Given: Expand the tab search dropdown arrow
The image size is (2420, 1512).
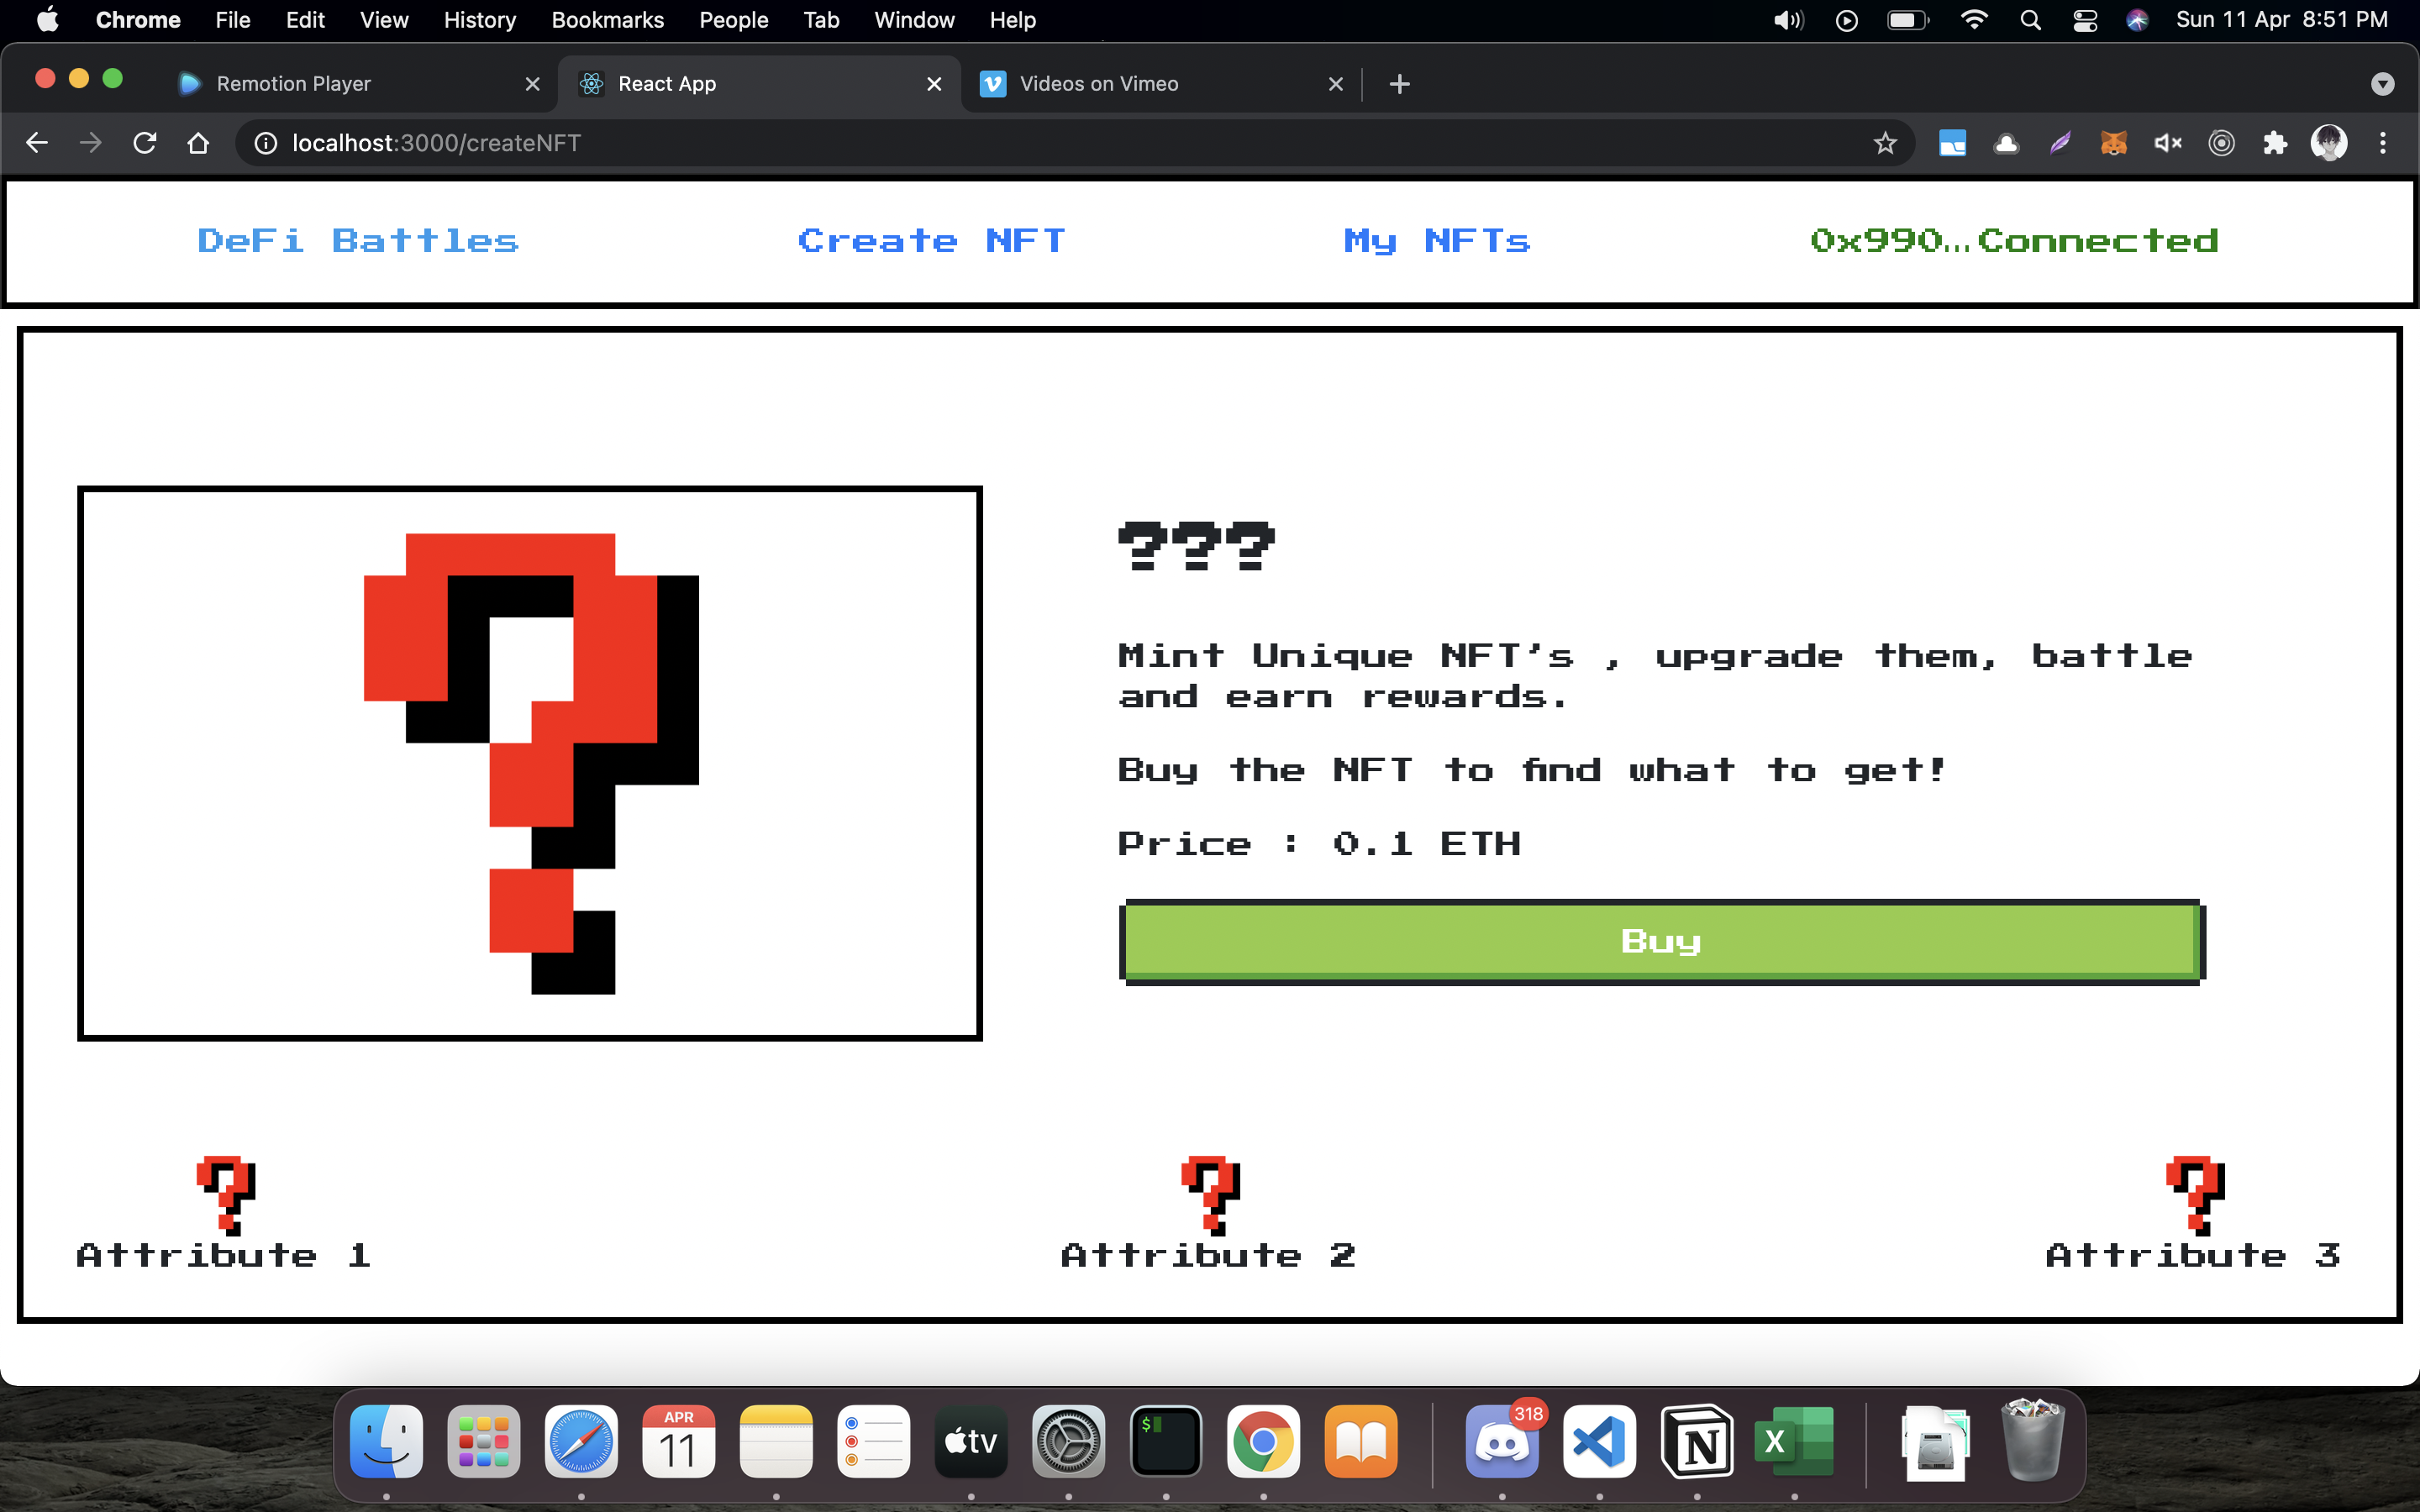Looking at the screenshot, I should (x=2382, y=84).
